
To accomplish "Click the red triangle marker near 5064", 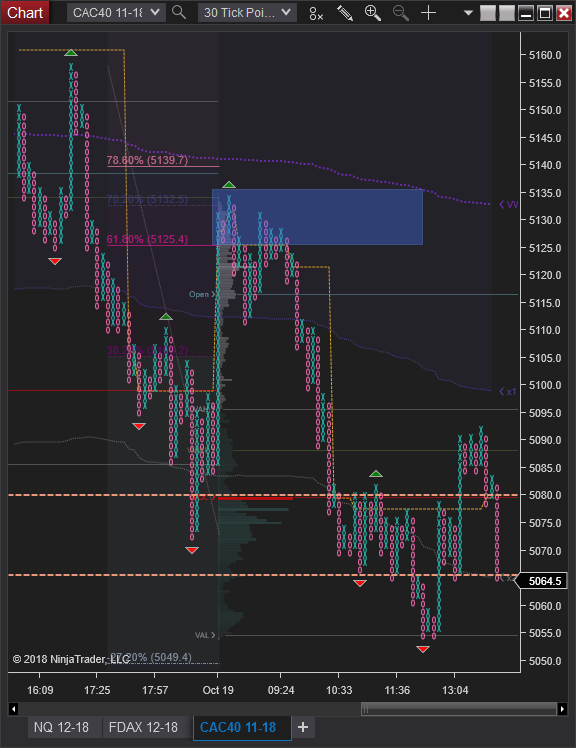I will coord(360,583).
